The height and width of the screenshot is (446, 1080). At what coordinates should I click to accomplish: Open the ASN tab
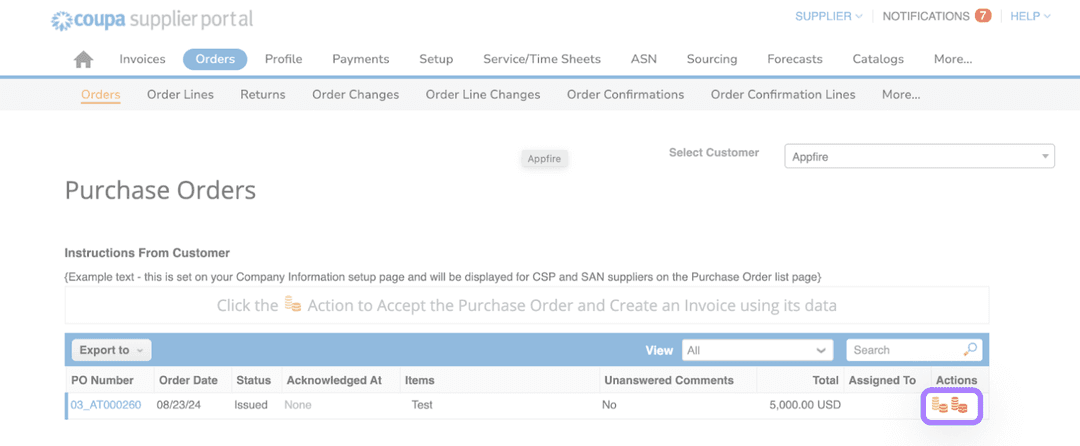(644, 59)
